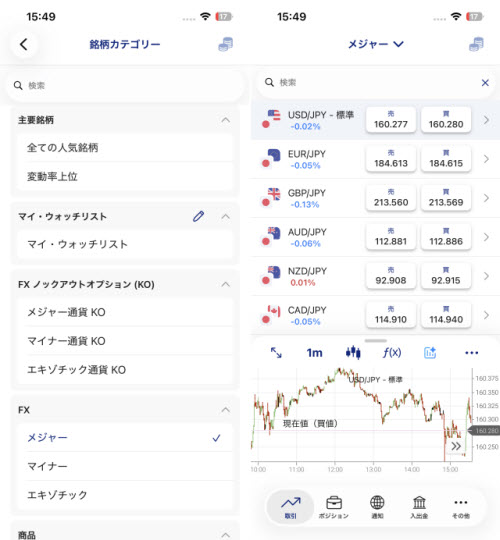Image resolution: width=500 pixels, height=540 pixels.
Task: Open the メジャー category dropdown in header
Action: pyautogui.click(x=375, y=44)
